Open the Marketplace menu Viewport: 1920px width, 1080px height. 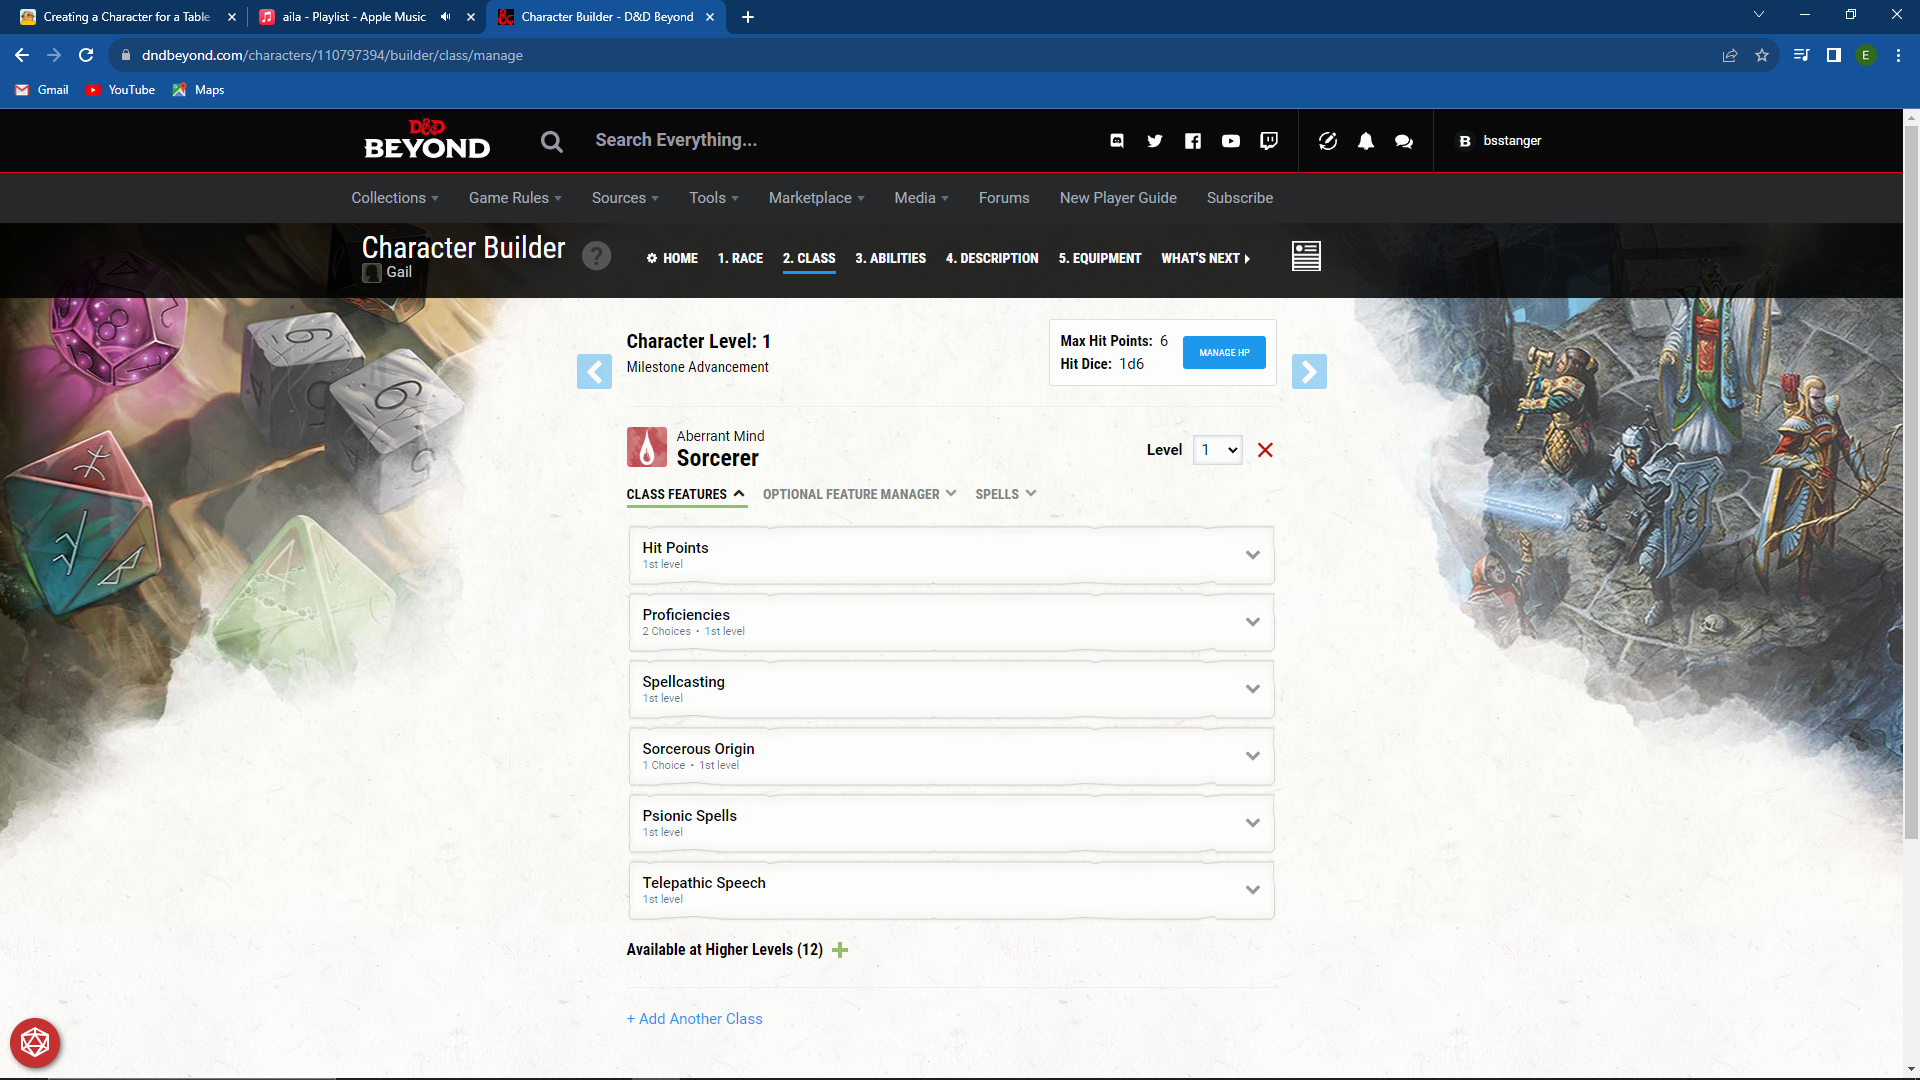click(817, 198)
